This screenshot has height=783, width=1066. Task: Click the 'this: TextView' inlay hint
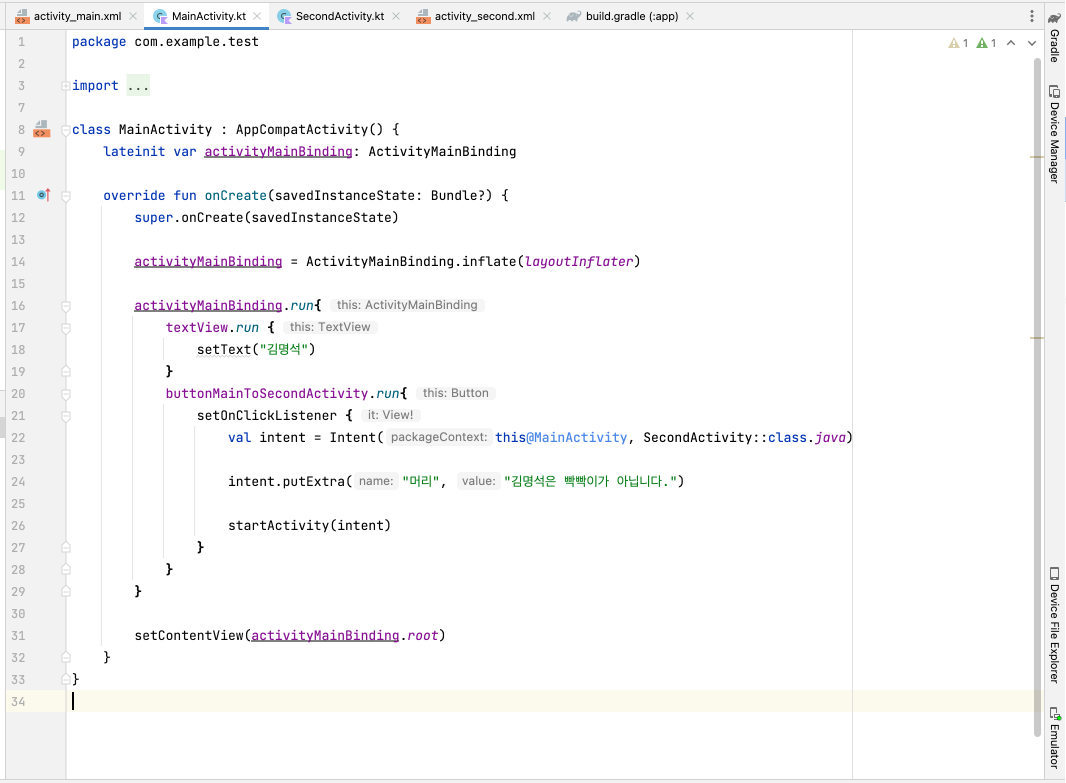click(x=330, y=327)
